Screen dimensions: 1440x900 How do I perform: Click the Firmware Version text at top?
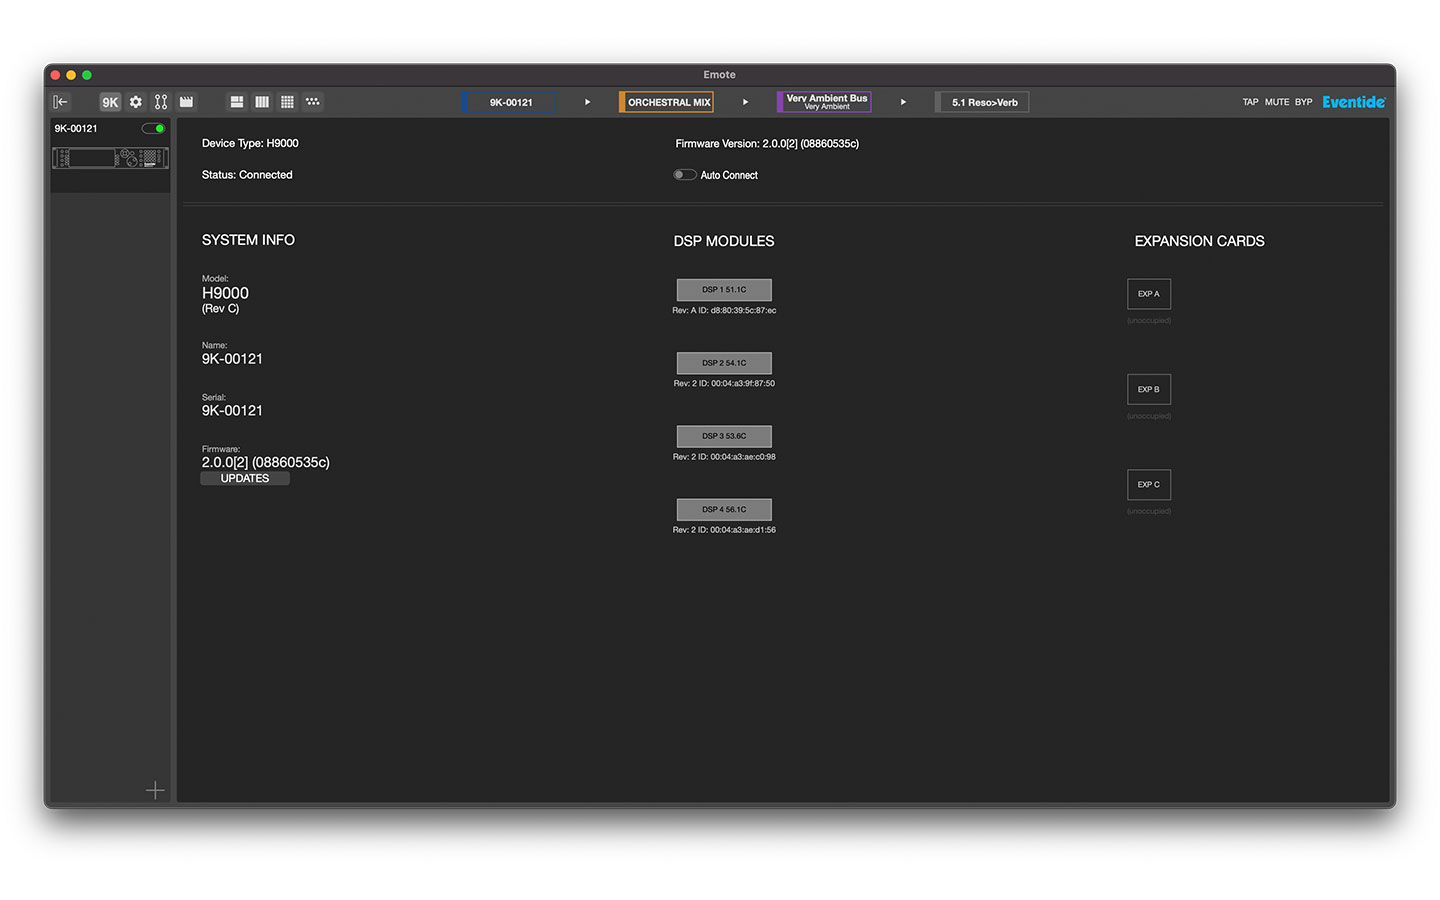[x=767, y=144]
